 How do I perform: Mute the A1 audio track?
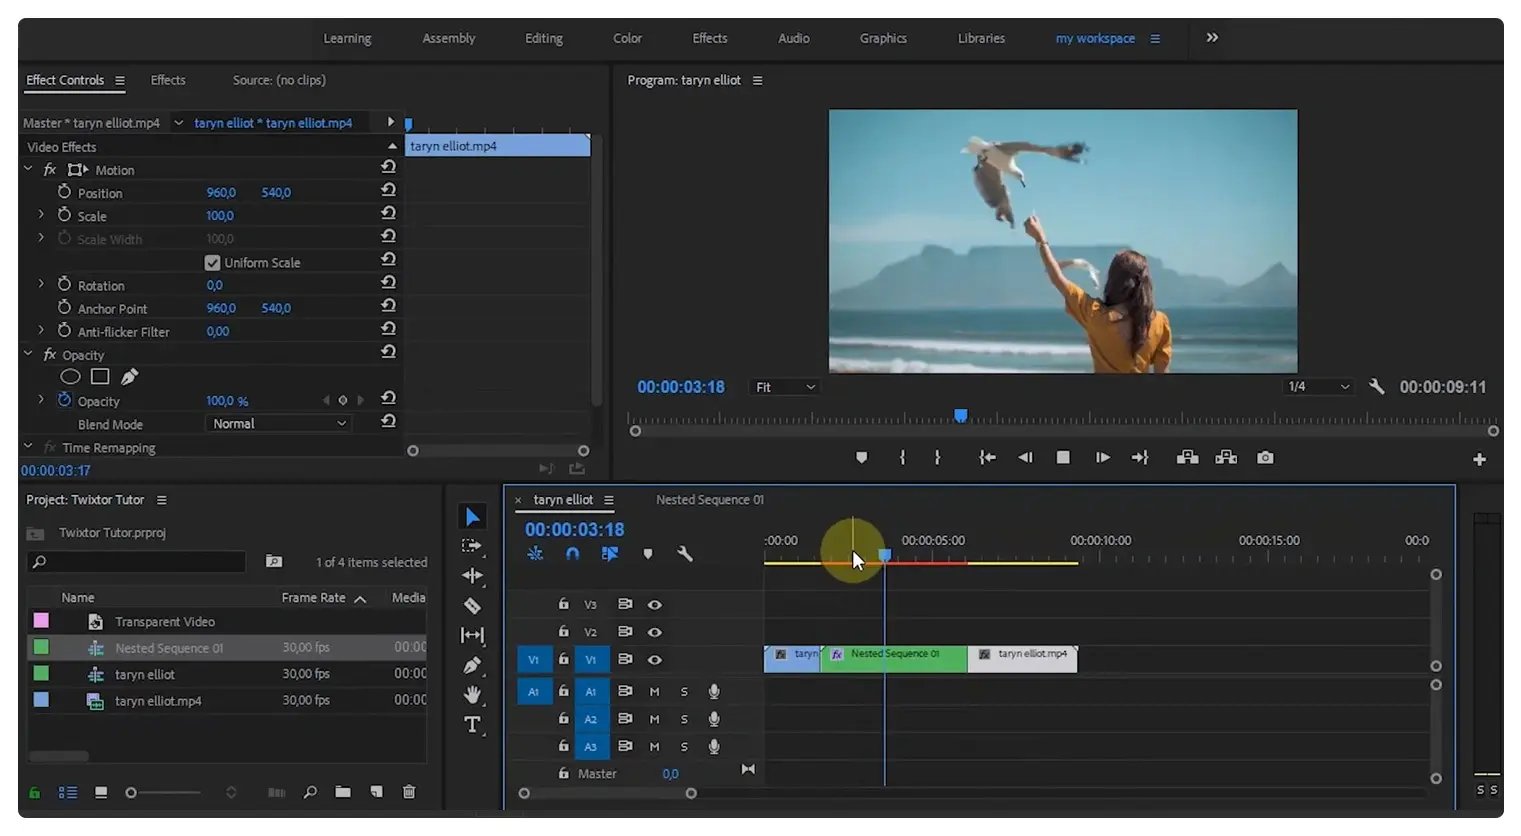tap(654, 691)
